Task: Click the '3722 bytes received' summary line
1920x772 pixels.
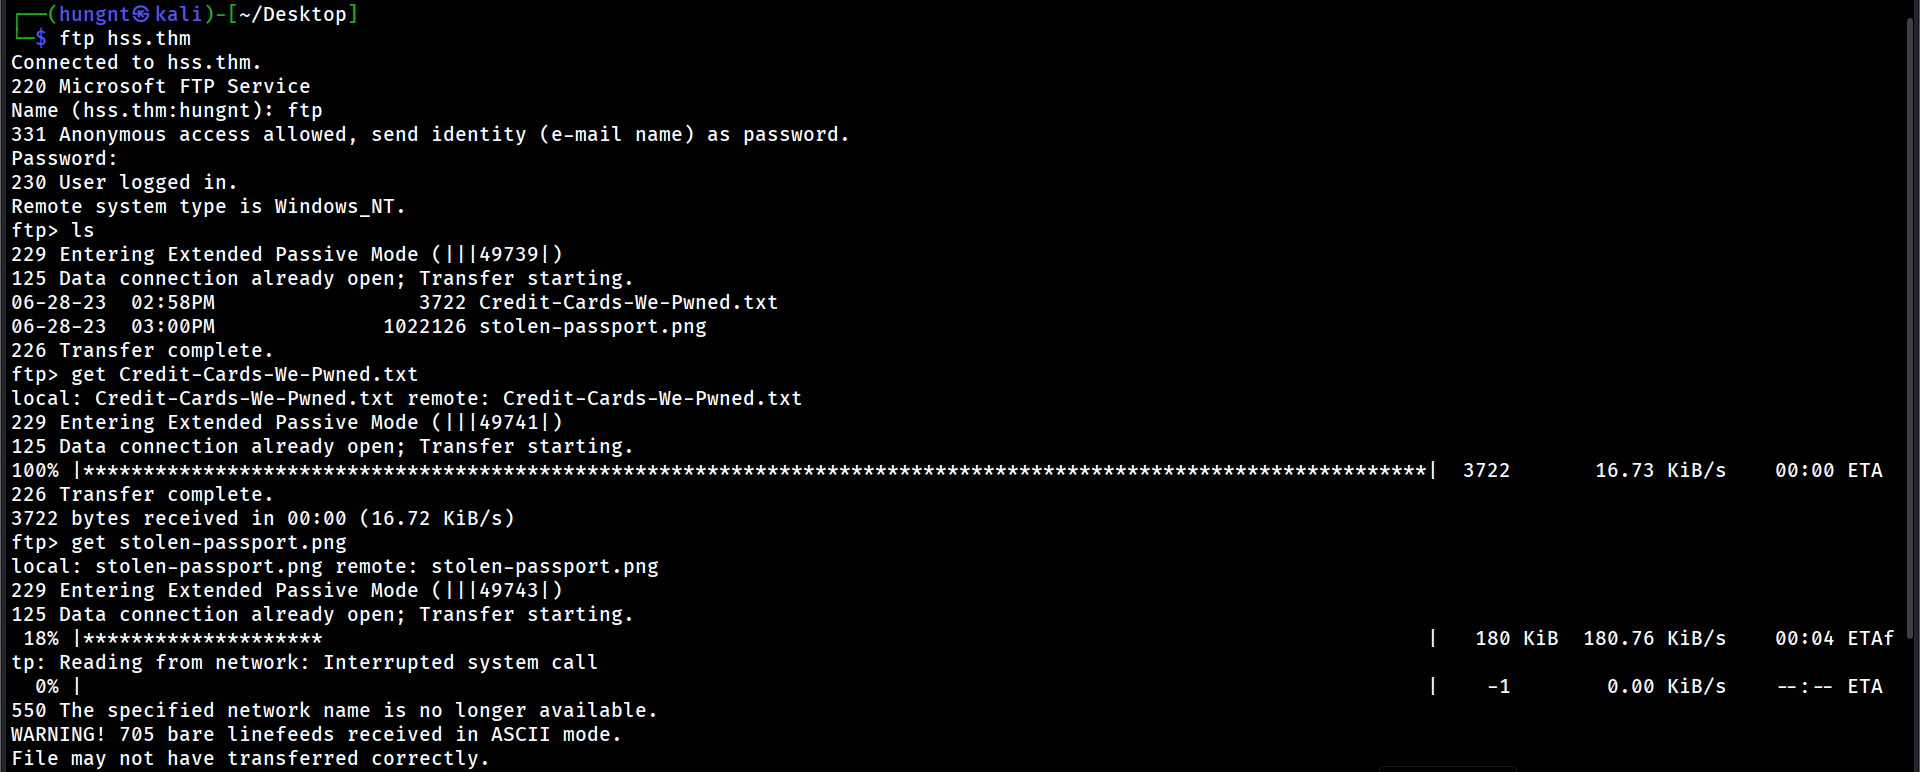Action: coord(262,518)
